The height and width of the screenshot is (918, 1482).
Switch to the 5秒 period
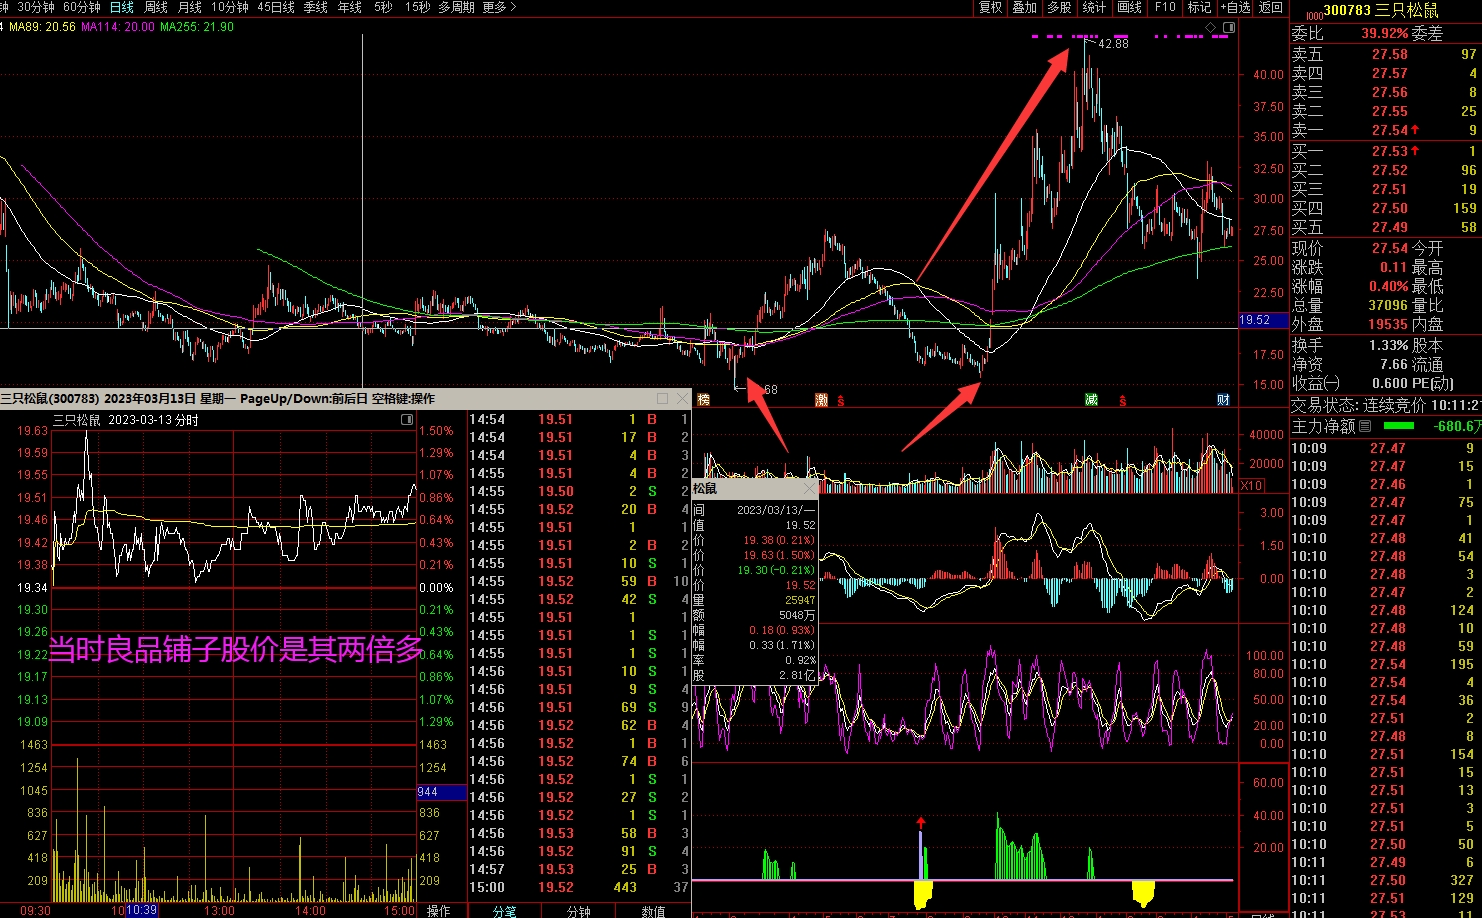383,7
